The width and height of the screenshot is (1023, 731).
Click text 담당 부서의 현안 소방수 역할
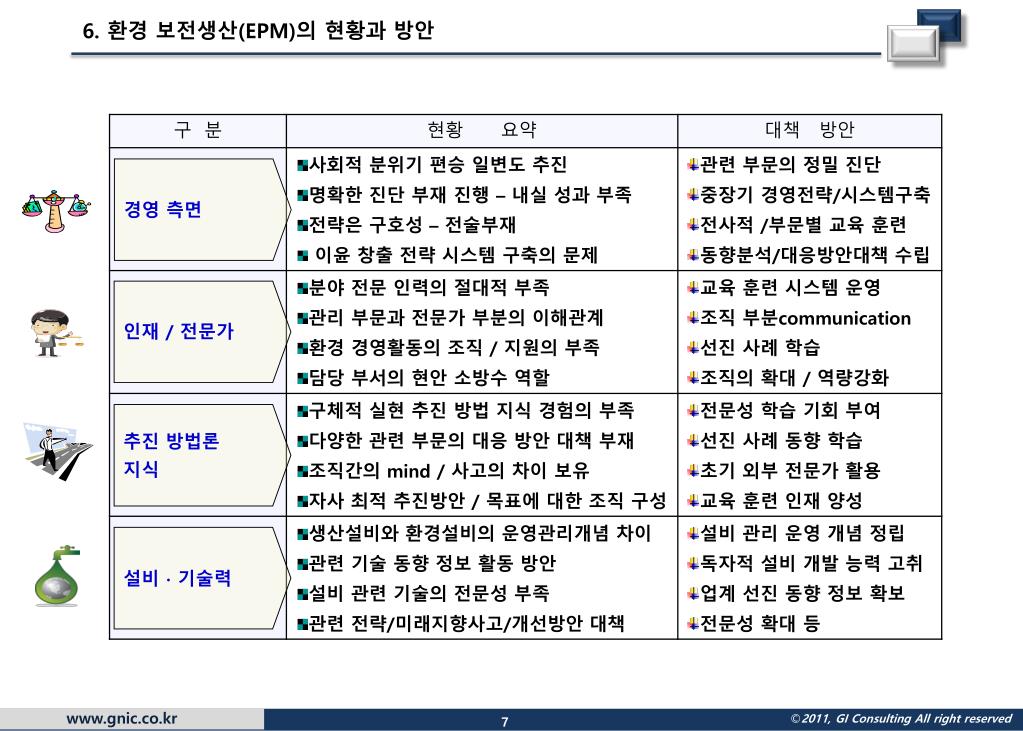[429, 377]
